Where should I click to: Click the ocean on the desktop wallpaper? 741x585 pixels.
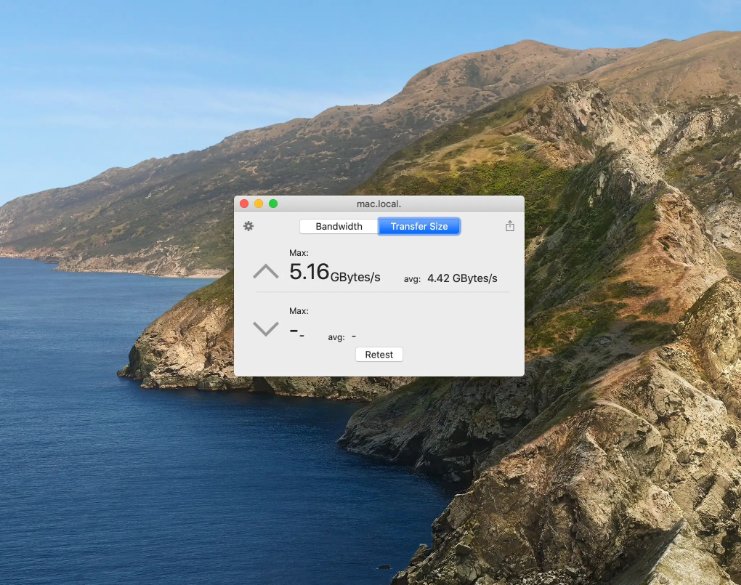click(x=150, y=470)
